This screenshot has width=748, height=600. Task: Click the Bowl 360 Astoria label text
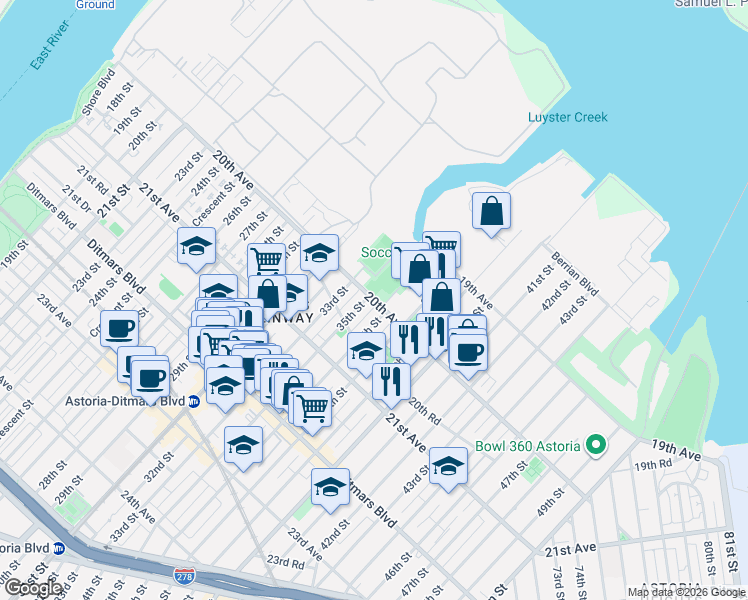pos(528,446)
